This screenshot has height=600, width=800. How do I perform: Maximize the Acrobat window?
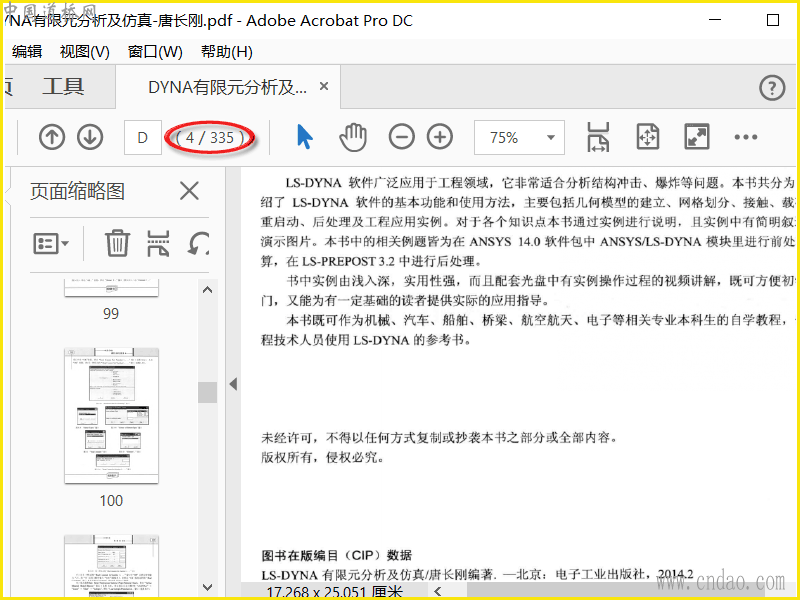click(x=773, y=20)
